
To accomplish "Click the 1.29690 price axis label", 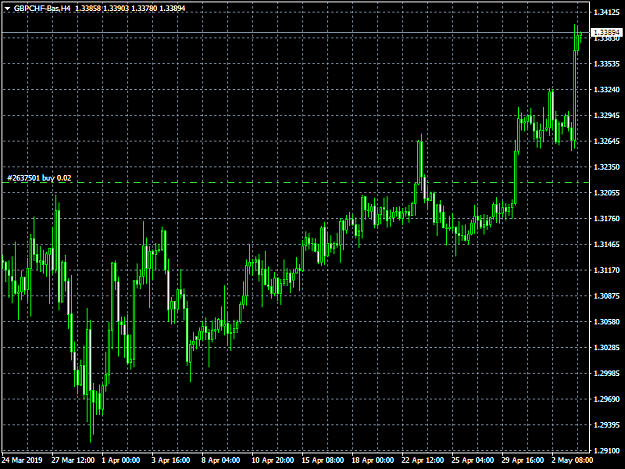I will tap(607, 399).
